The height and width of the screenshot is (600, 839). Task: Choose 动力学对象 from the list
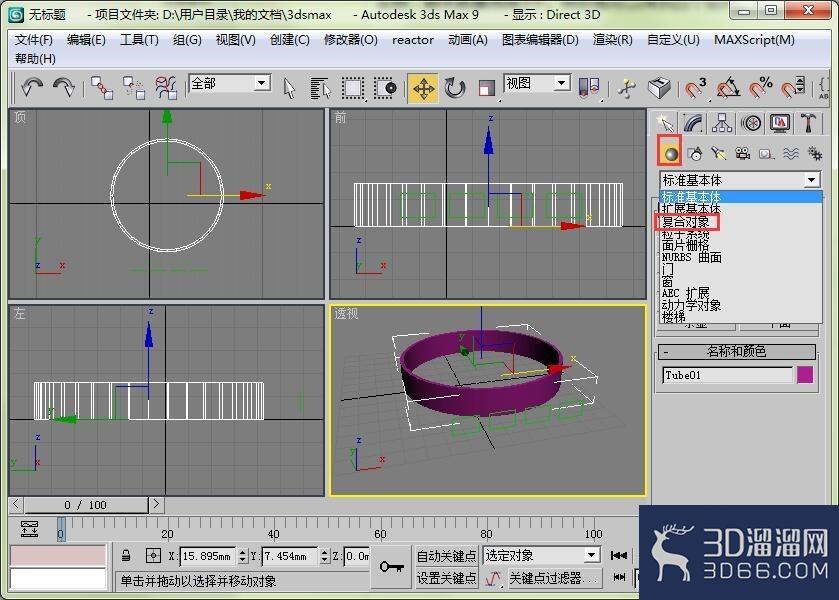tap(691, 305)
